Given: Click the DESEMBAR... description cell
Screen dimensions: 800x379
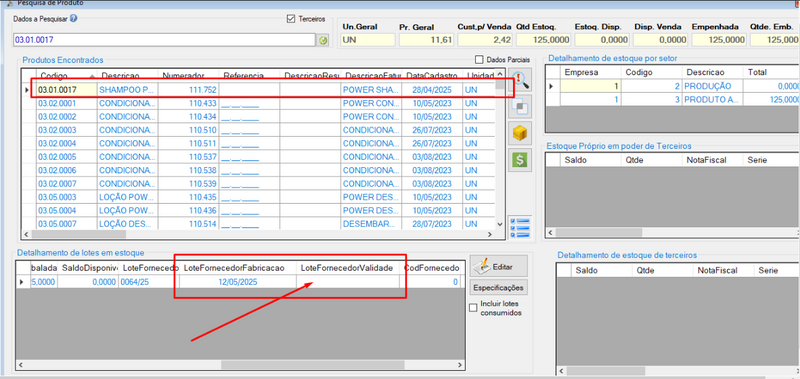Looking at the screenshot, I should pos(371,223).
